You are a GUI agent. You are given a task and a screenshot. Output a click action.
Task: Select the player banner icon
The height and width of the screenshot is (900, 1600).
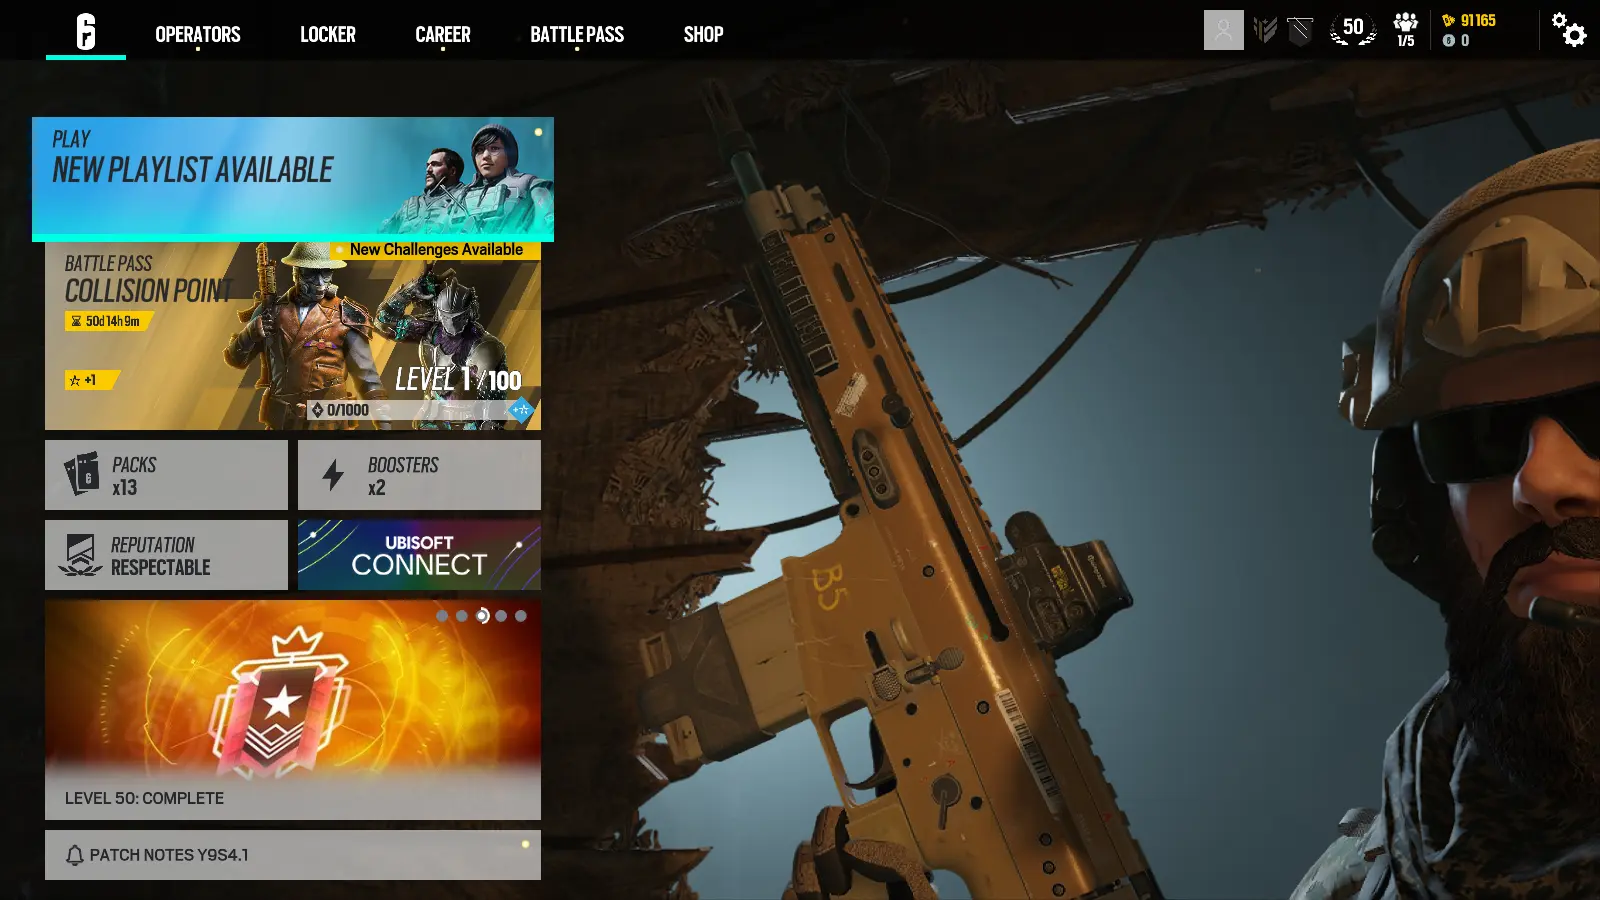1300,30
